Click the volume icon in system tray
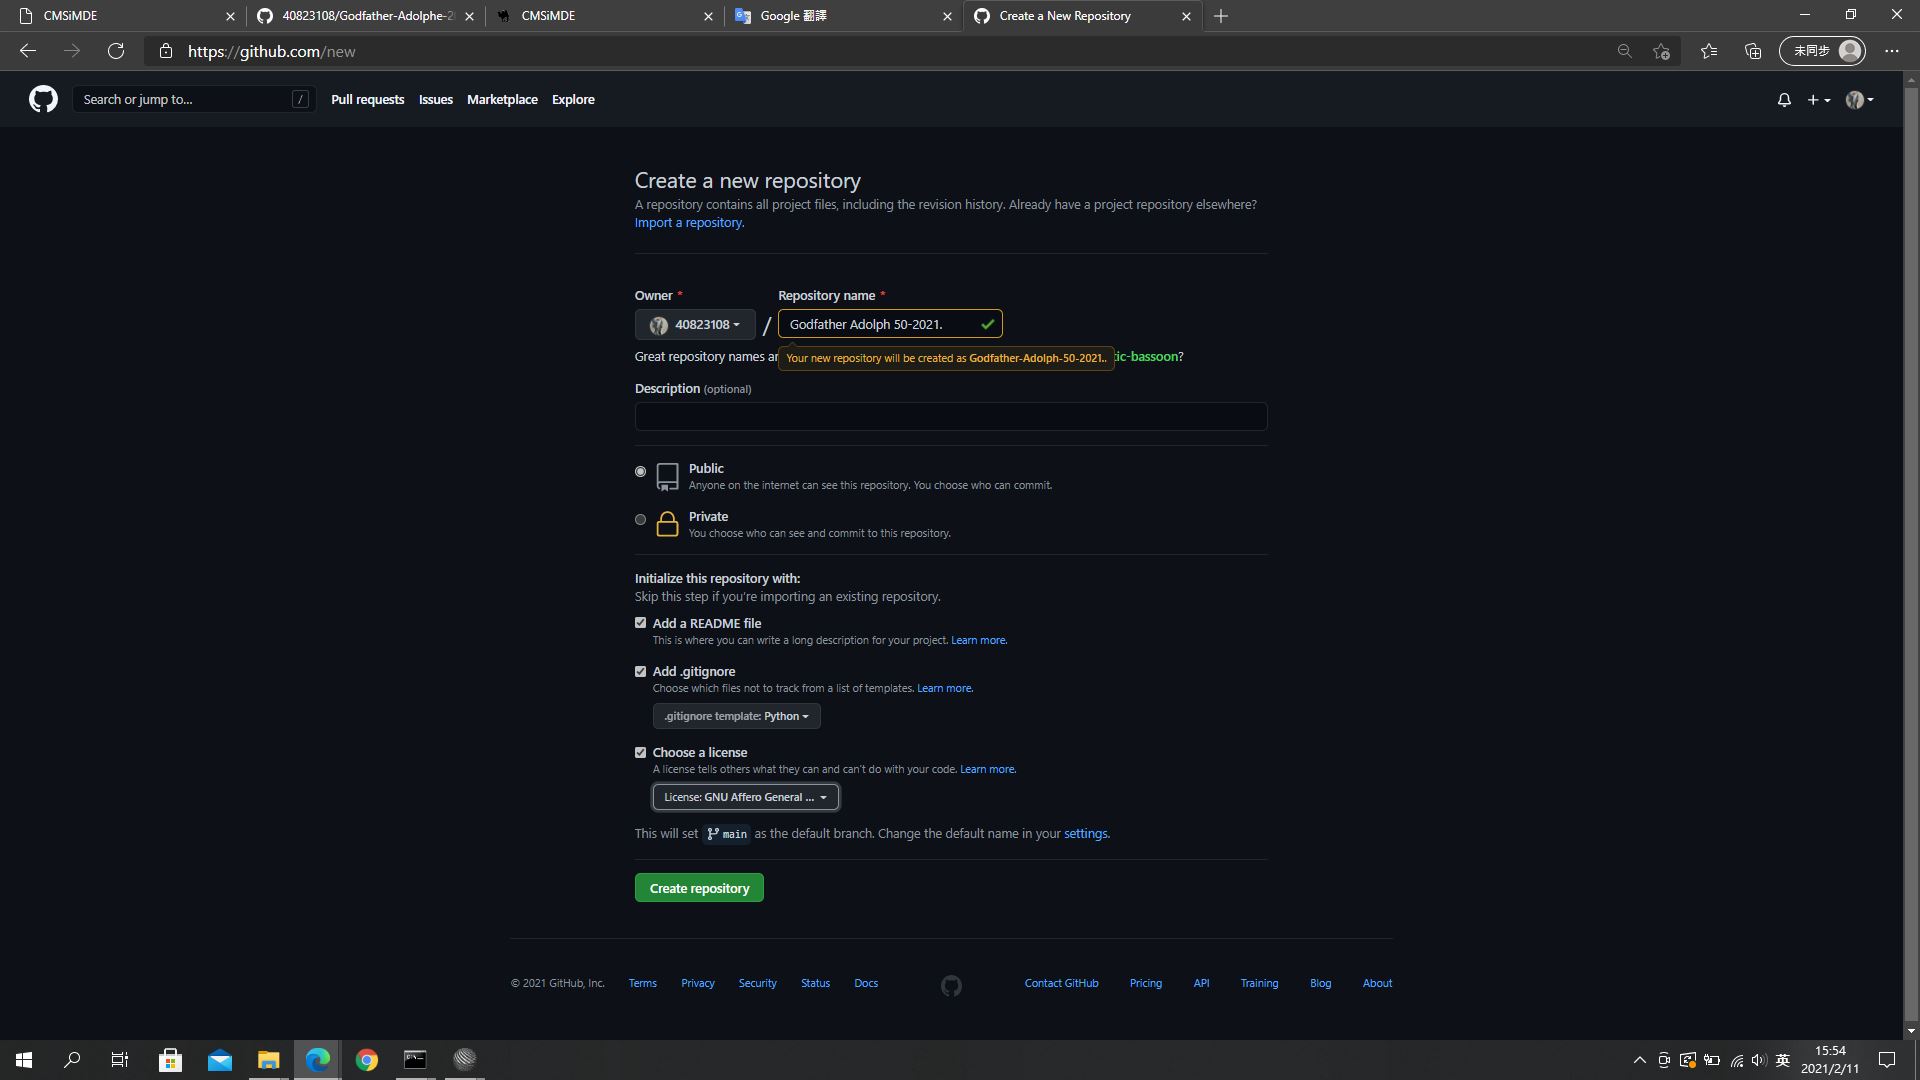 (x=1759, y=1060)
